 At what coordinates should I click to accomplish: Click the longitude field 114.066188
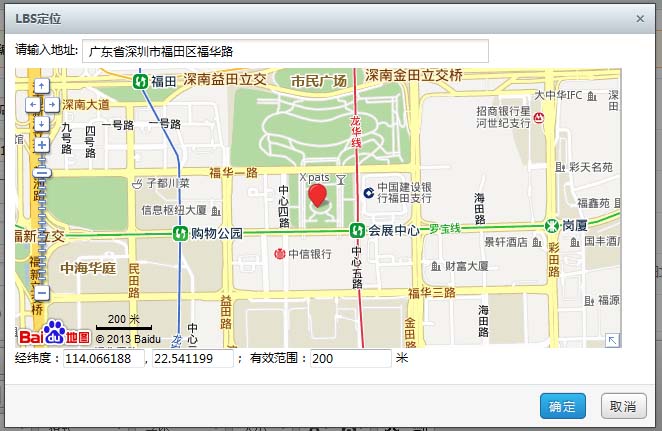pos(104,358)
